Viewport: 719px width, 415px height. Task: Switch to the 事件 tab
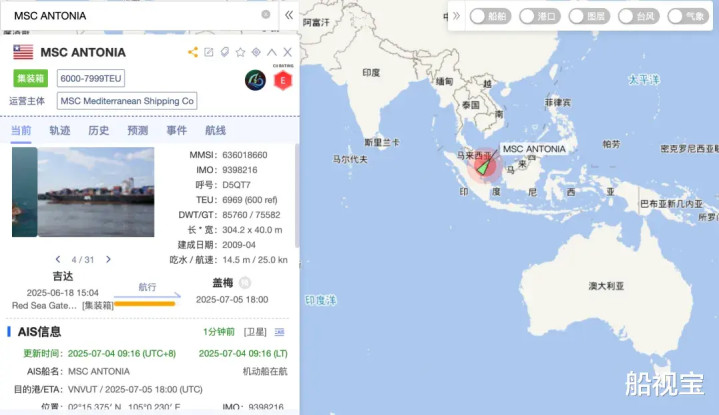click(177, 131)
